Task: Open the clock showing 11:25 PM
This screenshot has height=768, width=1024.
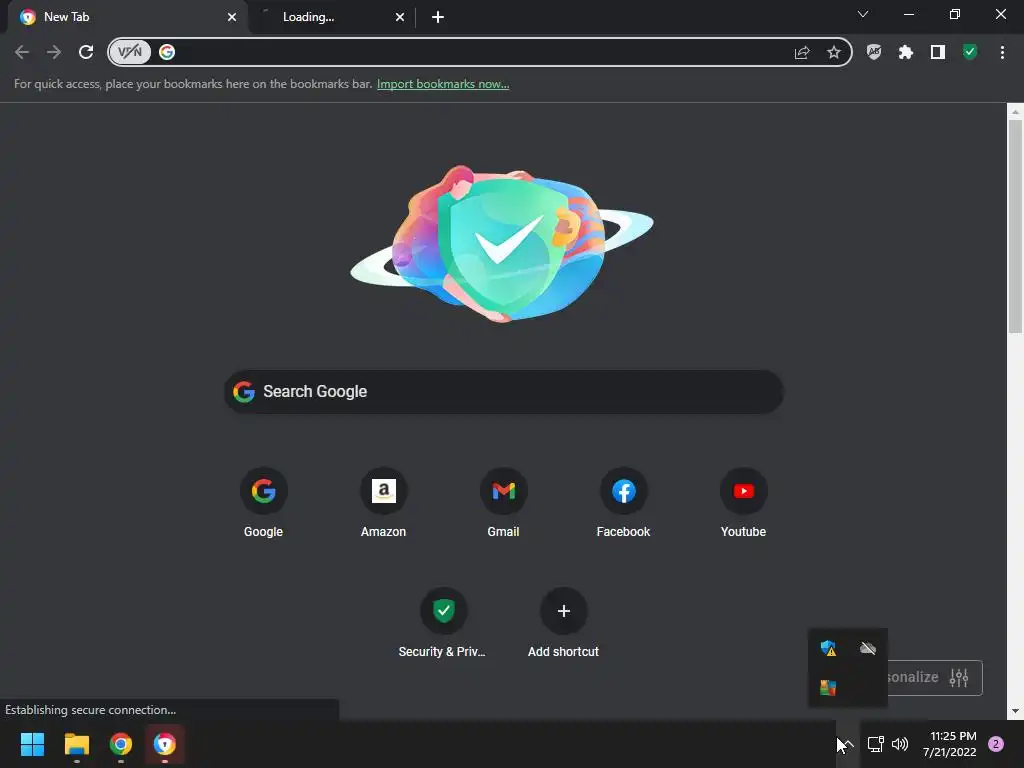Action: [x=950, y=744]
